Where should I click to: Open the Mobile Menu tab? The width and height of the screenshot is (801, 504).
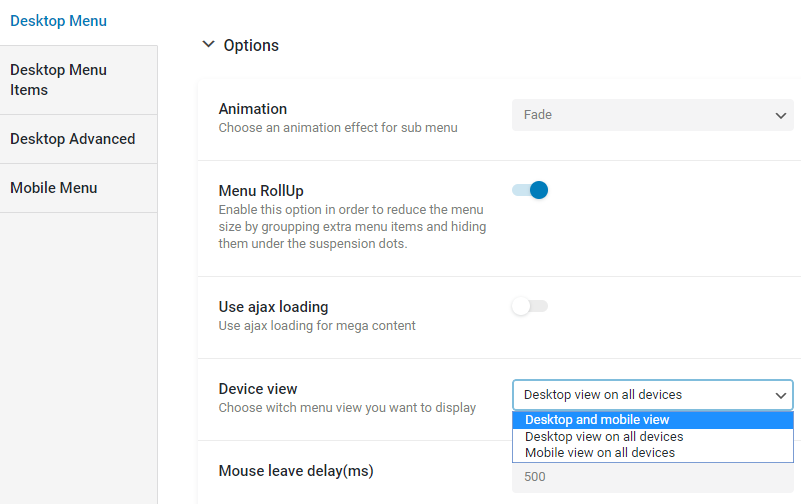(79, 188)
